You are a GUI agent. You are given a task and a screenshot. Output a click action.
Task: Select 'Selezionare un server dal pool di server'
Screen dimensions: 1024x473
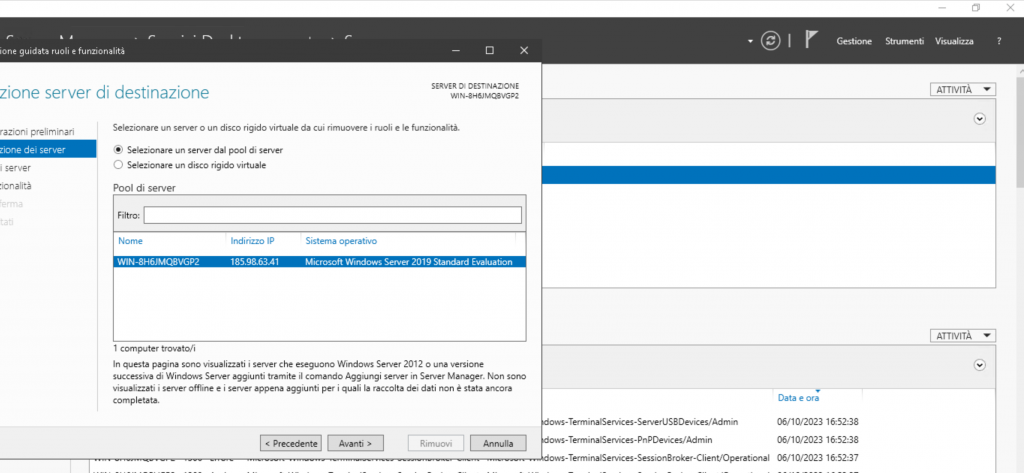pos(119,149)
